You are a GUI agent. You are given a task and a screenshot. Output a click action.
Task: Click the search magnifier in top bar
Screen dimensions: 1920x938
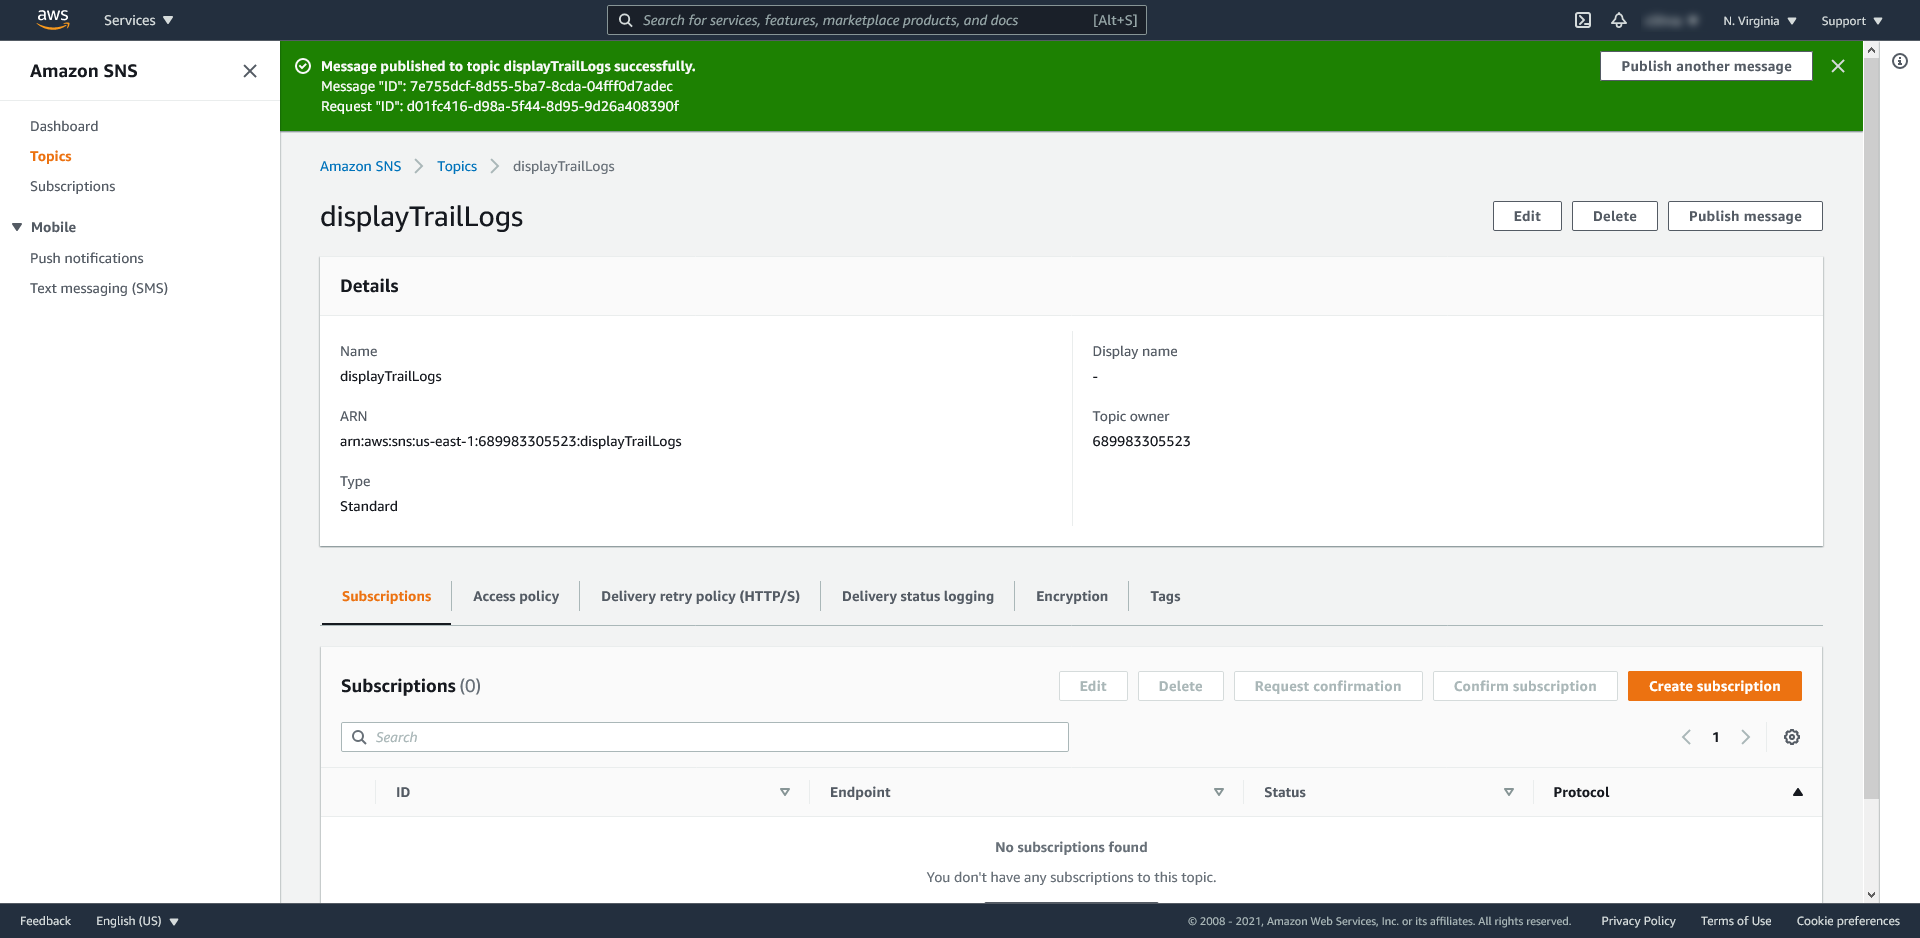(625, 20)
